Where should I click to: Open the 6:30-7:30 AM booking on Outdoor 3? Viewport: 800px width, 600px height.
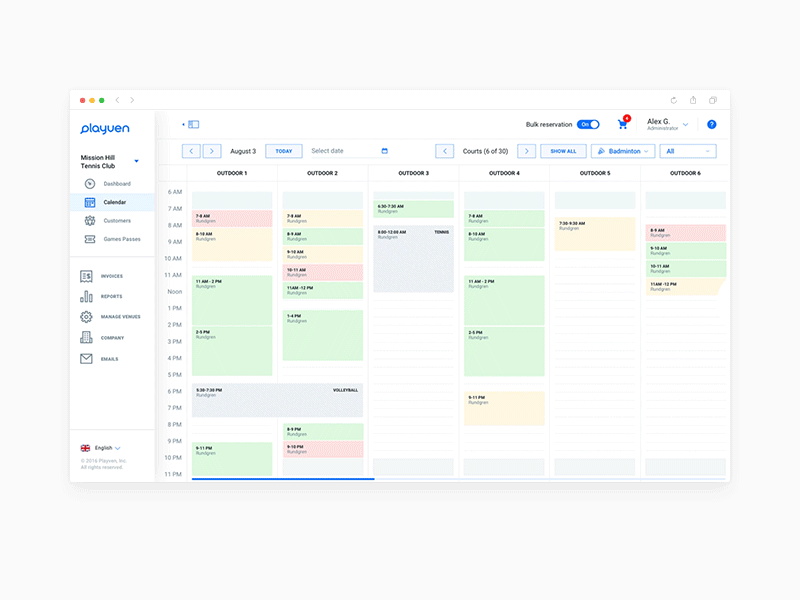tap(413, 209)
